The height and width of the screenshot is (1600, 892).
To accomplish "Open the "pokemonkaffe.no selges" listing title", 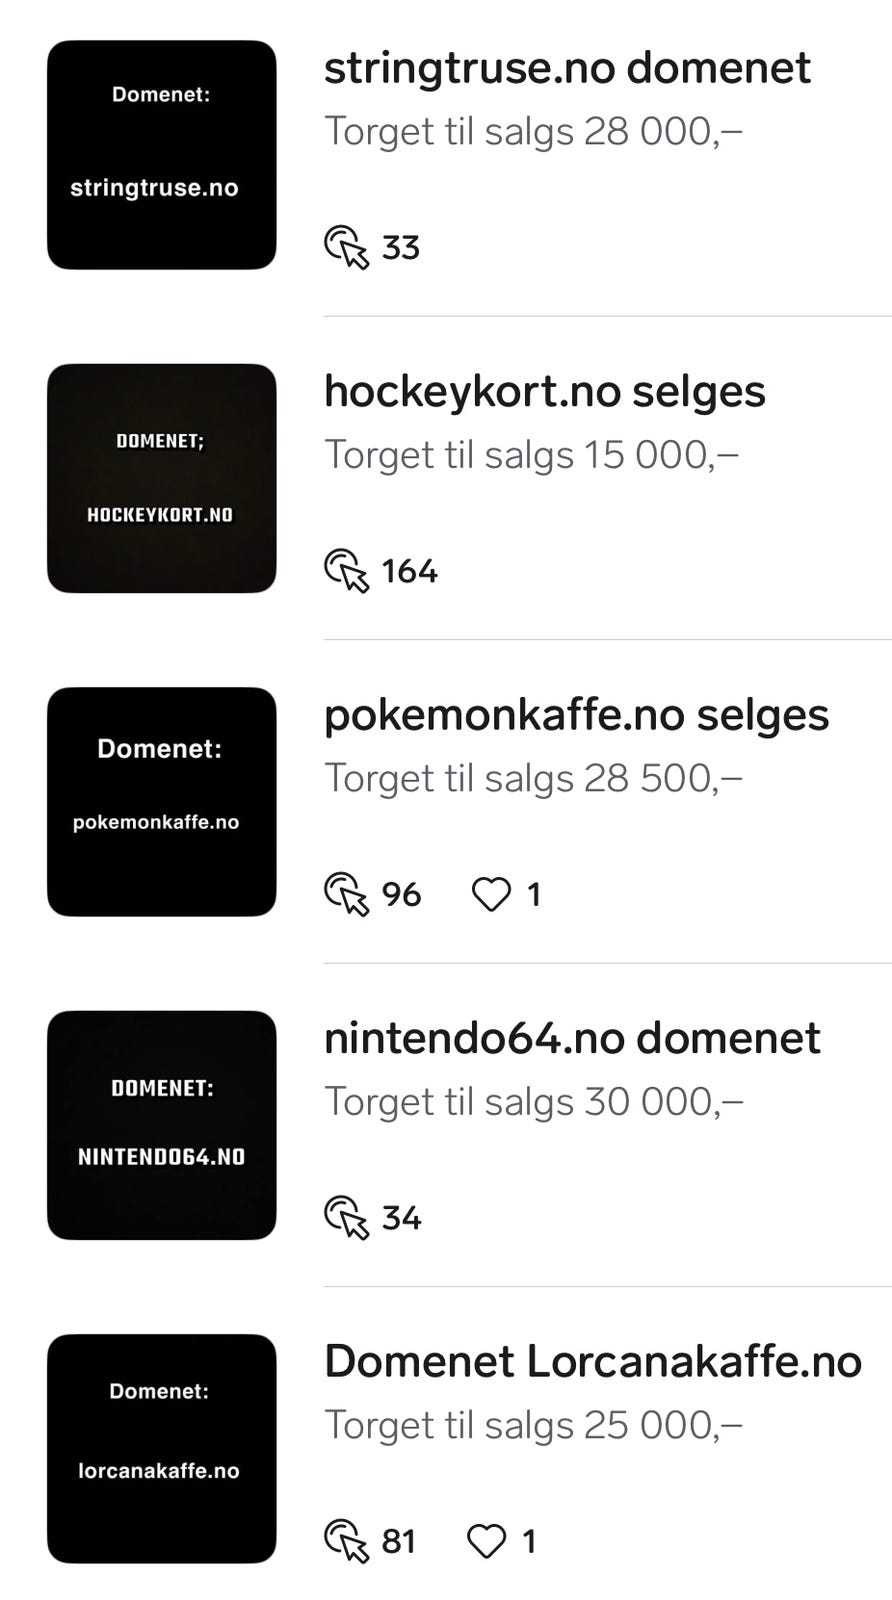I will pos(576,715).
